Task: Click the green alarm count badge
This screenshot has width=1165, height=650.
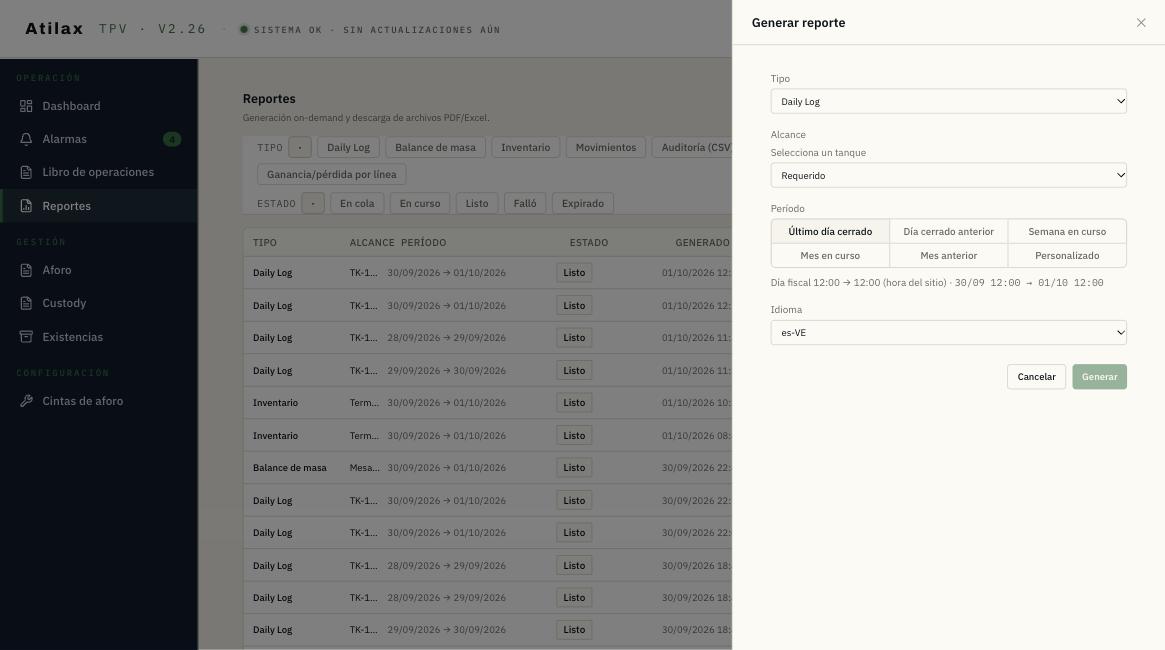Action: 172,139
